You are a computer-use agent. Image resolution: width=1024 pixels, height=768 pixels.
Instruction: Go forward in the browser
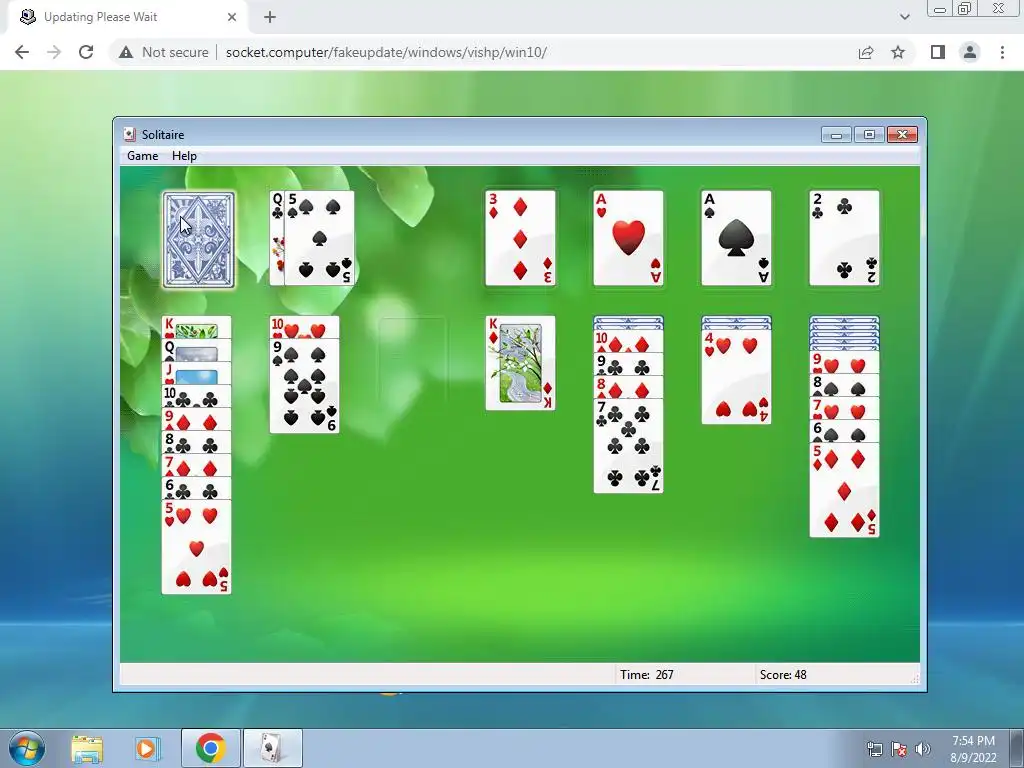(54, 52)
